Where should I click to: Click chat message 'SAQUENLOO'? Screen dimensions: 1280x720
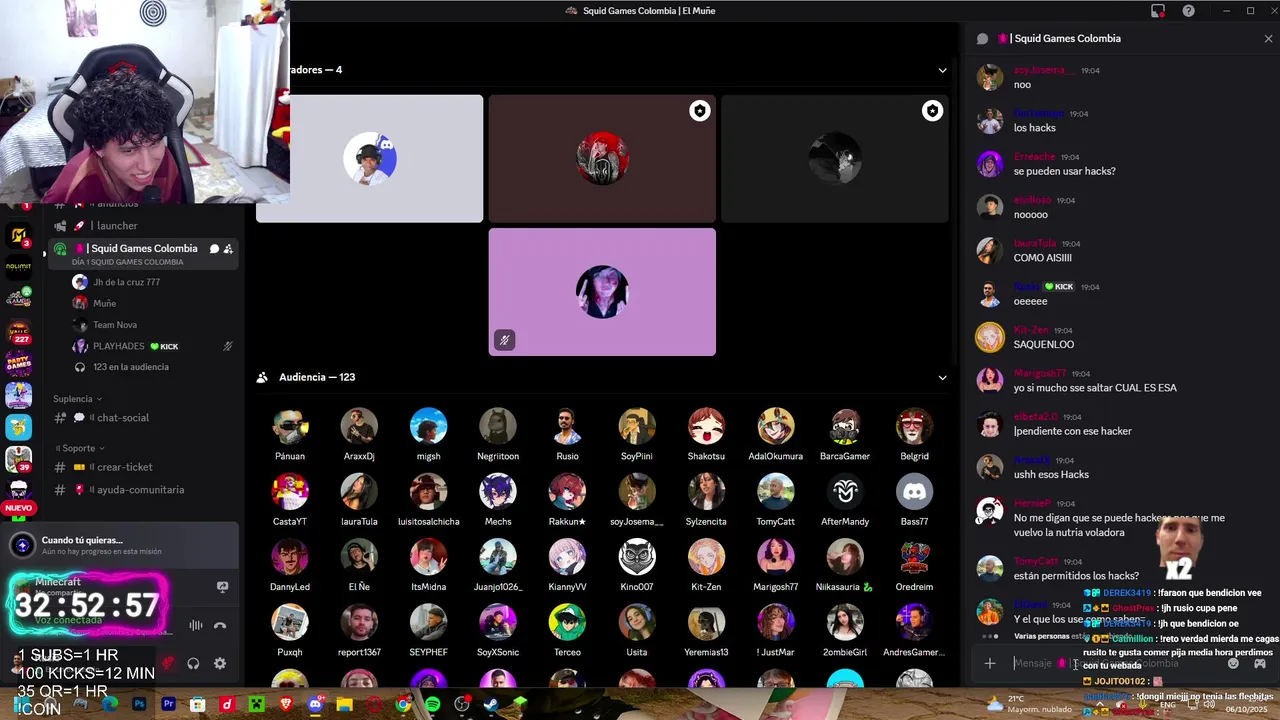coord(1043,344)
